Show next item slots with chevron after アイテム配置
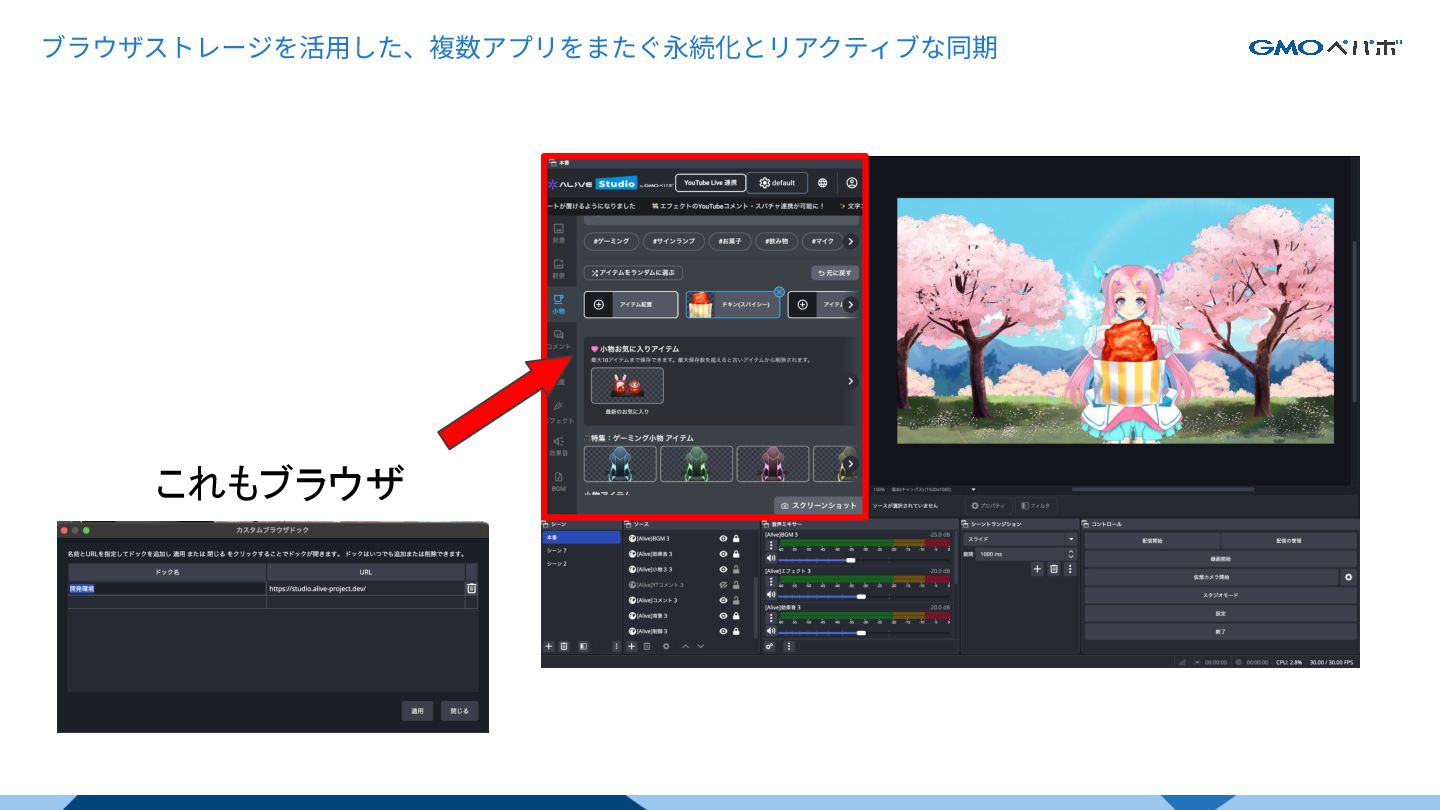Image resolution: width=1440 pixels, height=810 pixels. click(x=850, y=304)
